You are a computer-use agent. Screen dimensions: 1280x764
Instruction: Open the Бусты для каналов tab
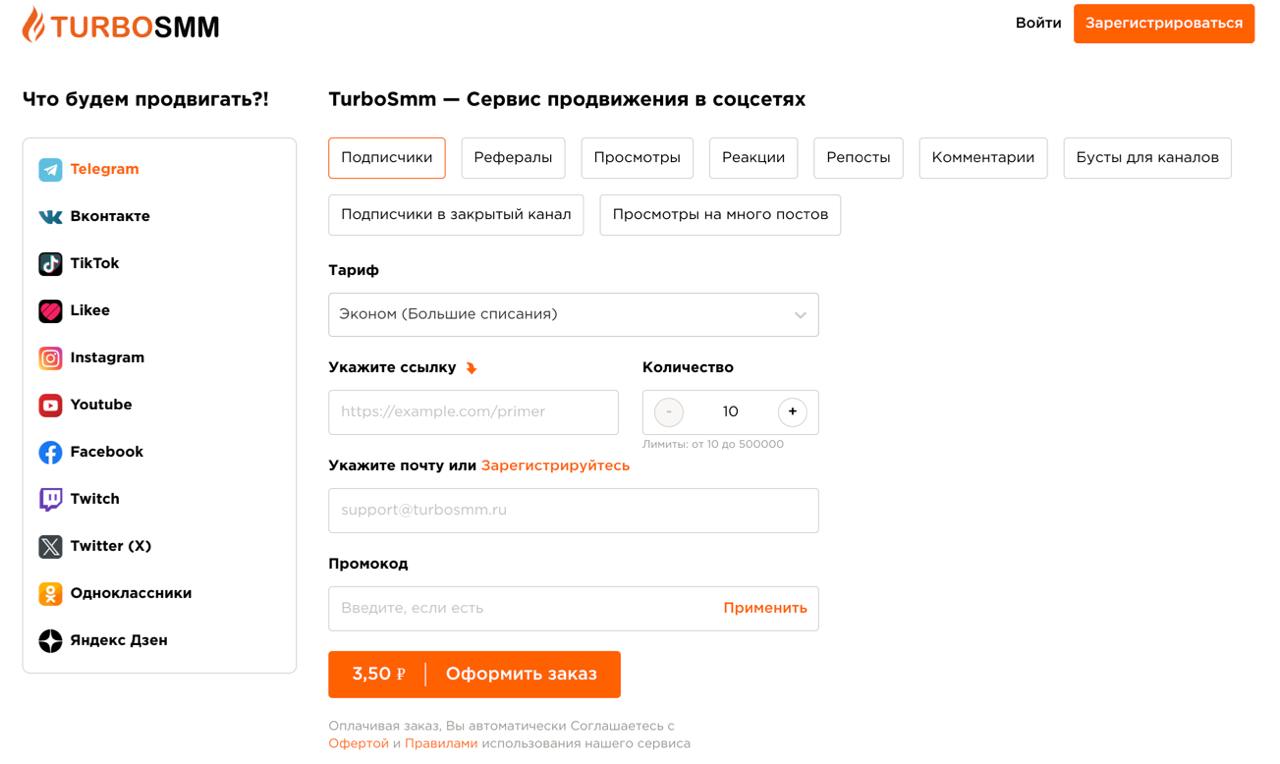pos(1147,158)
